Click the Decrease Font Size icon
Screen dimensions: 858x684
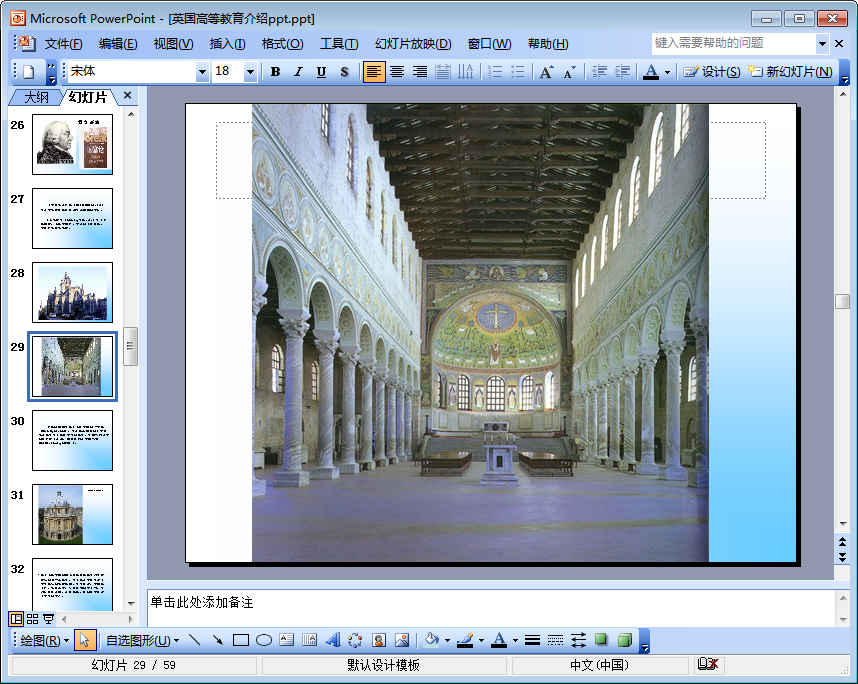[x=569, y=72]
